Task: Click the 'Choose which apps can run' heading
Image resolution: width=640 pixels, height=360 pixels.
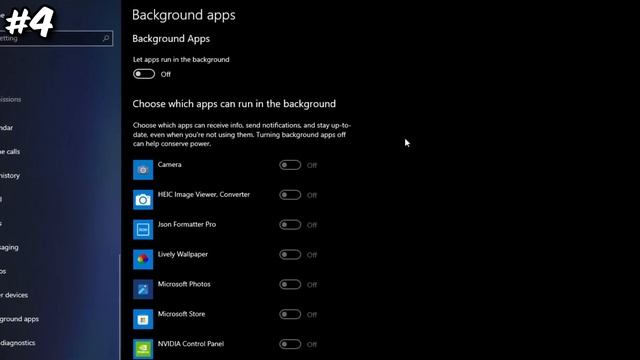Action: pyautogui.click(x=234, y=104)
